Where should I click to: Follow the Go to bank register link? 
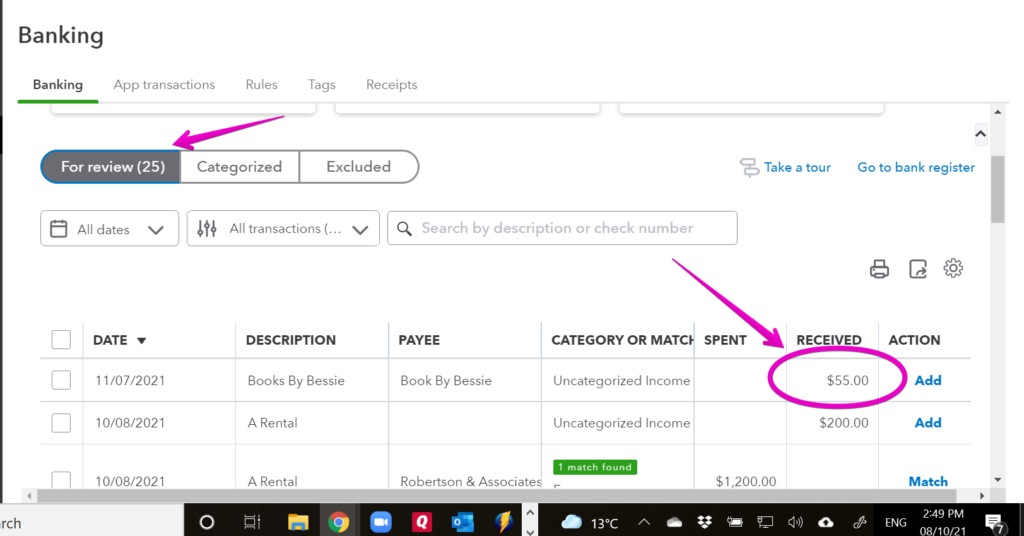[x=915, y=167]
